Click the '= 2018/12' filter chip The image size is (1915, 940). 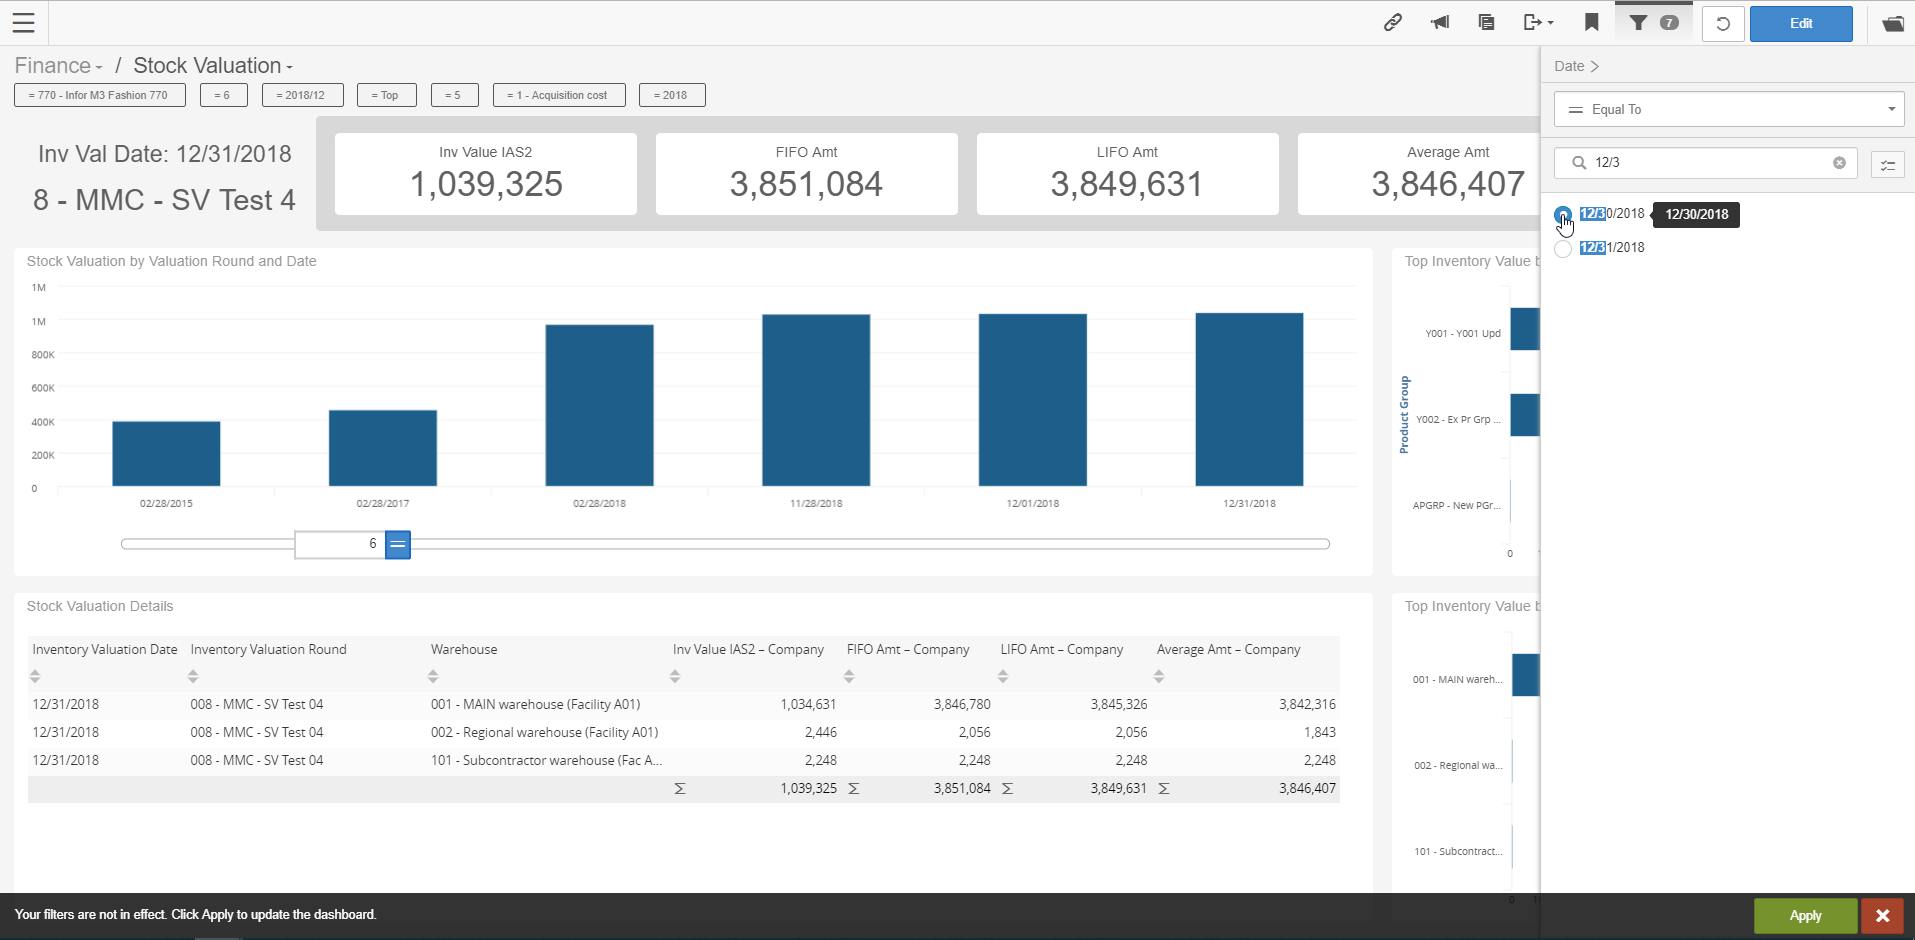(302, 95)
